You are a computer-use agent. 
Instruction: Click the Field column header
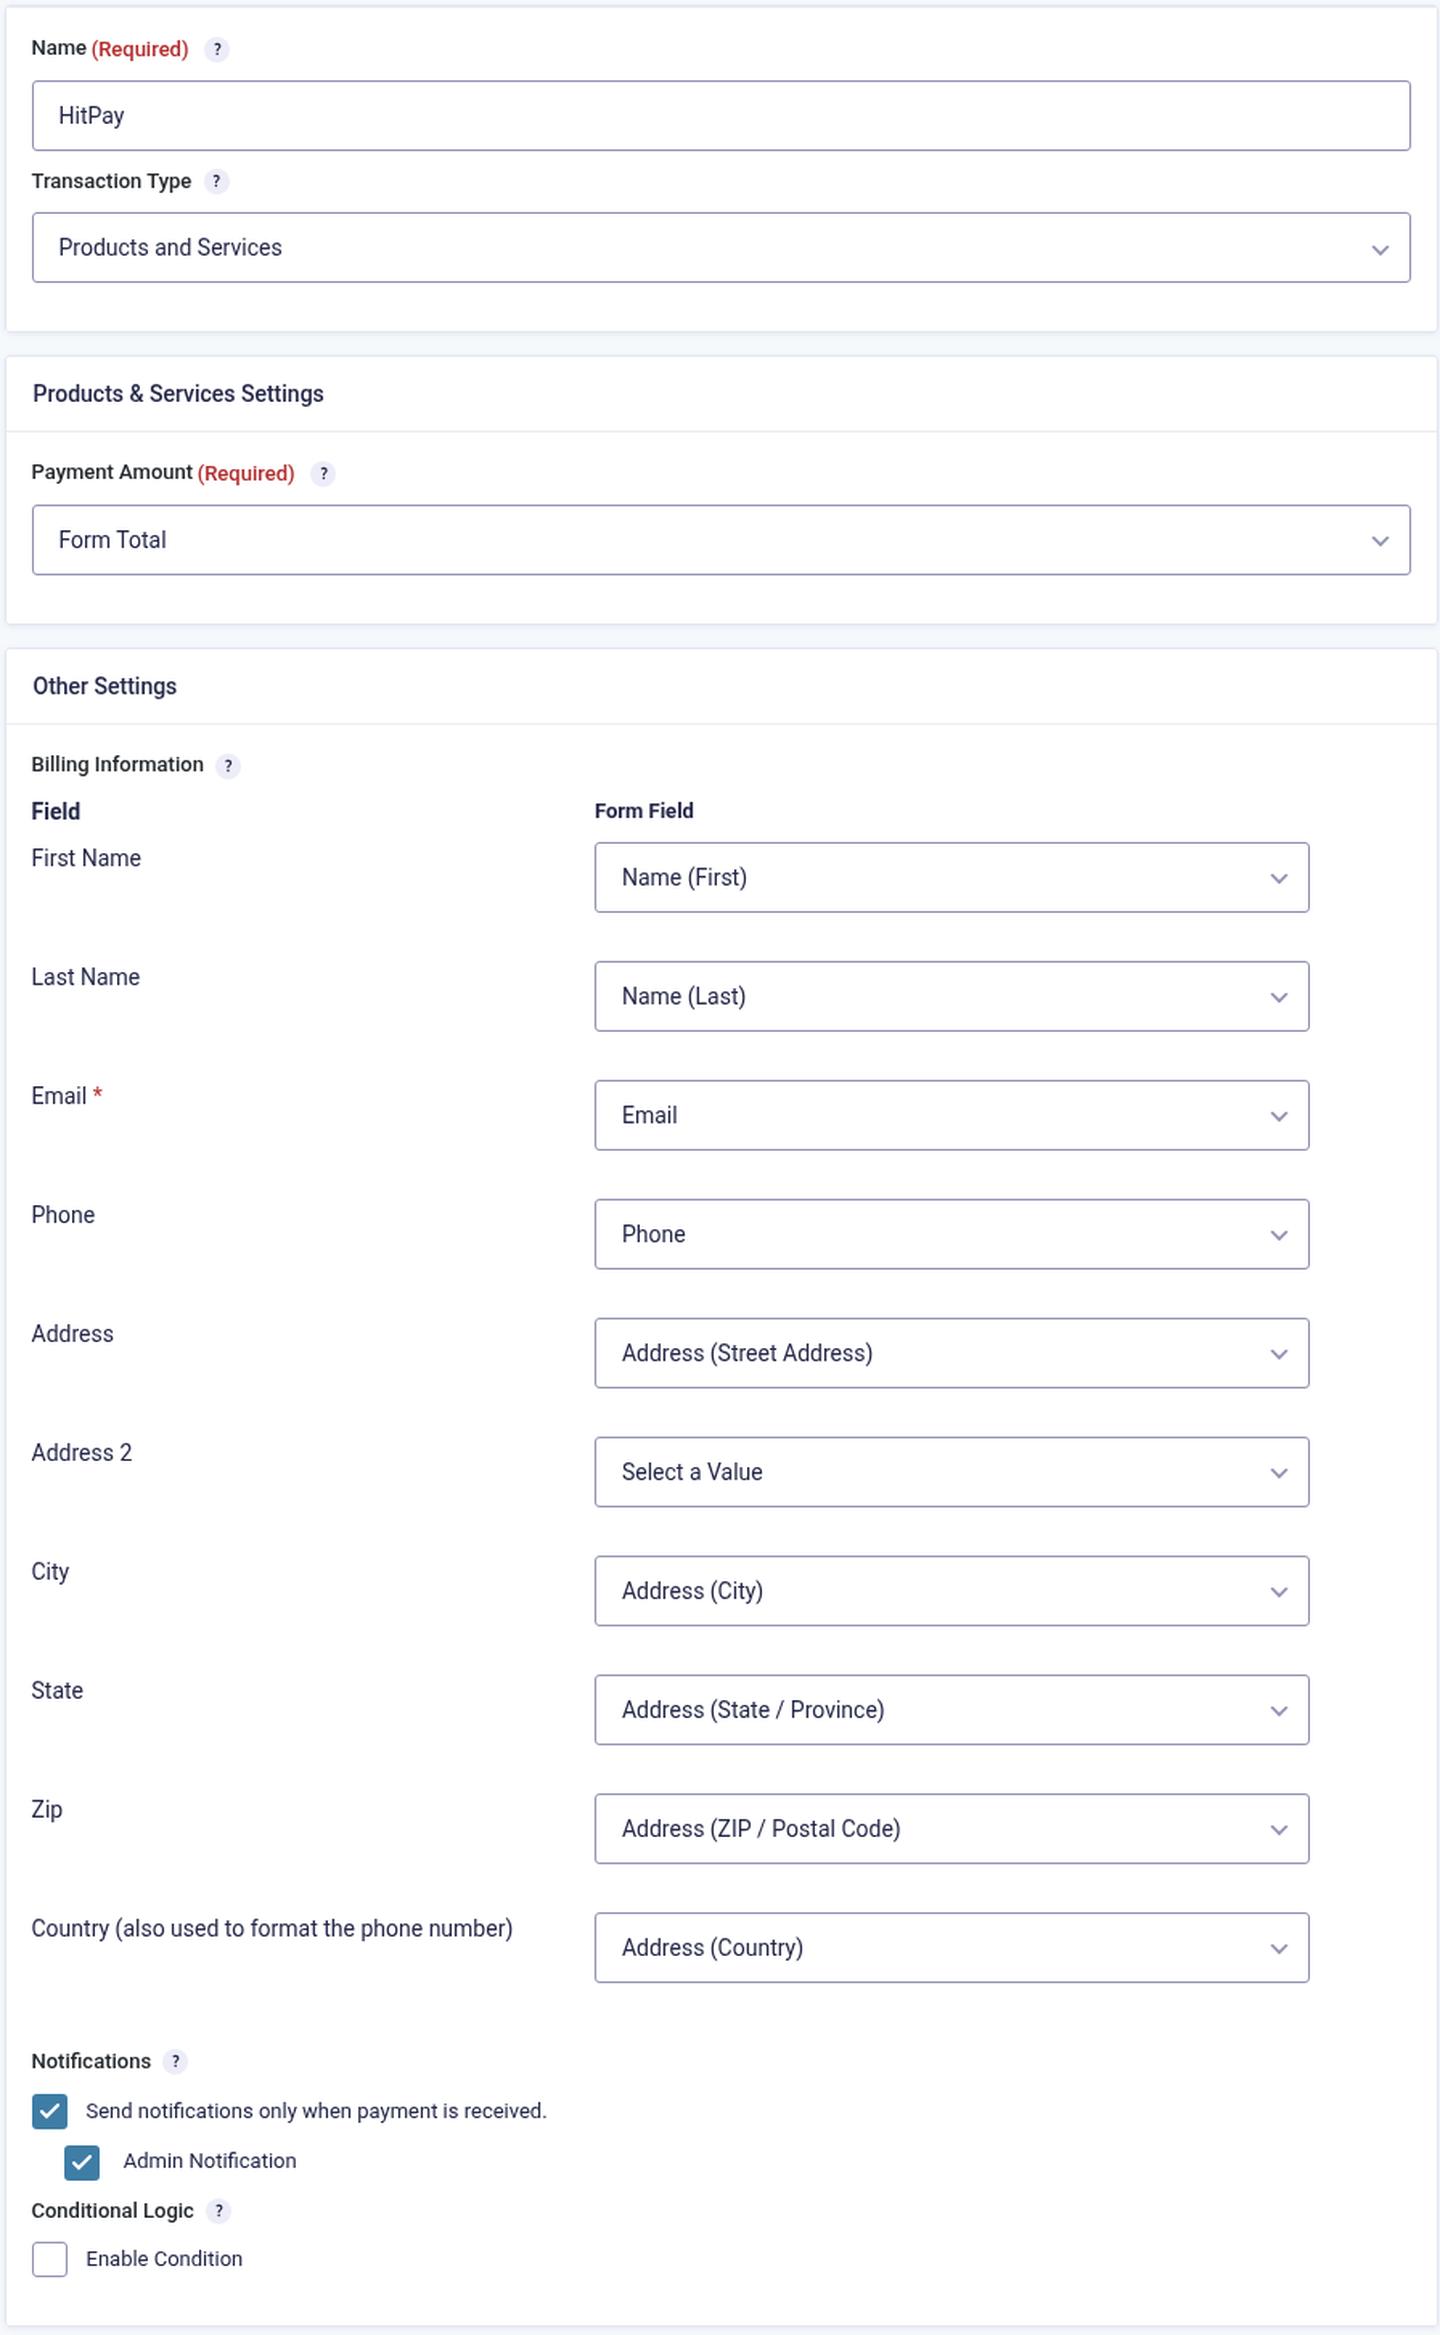[x=56, y=811]
